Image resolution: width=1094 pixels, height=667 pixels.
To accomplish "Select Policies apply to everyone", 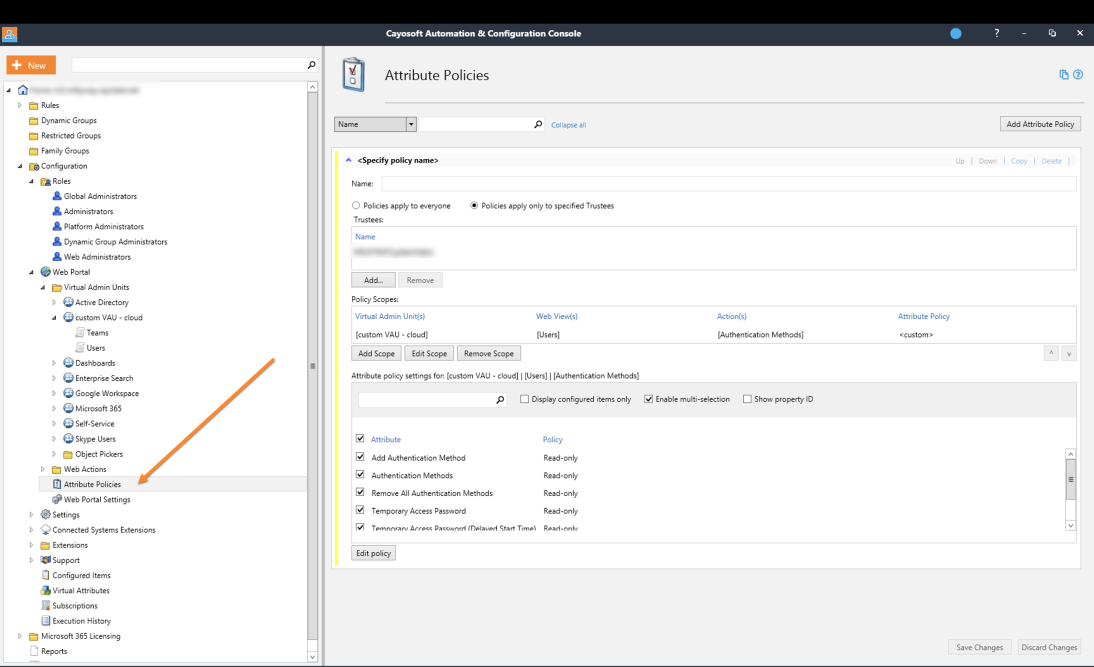I will tap(356, 206).
